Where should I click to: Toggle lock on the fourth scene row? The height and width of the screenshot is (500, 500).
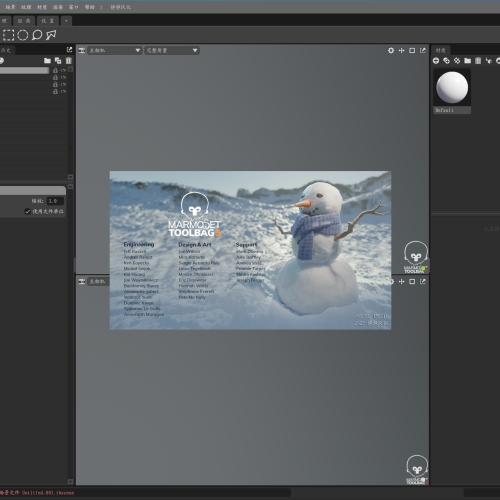point(55,91)
